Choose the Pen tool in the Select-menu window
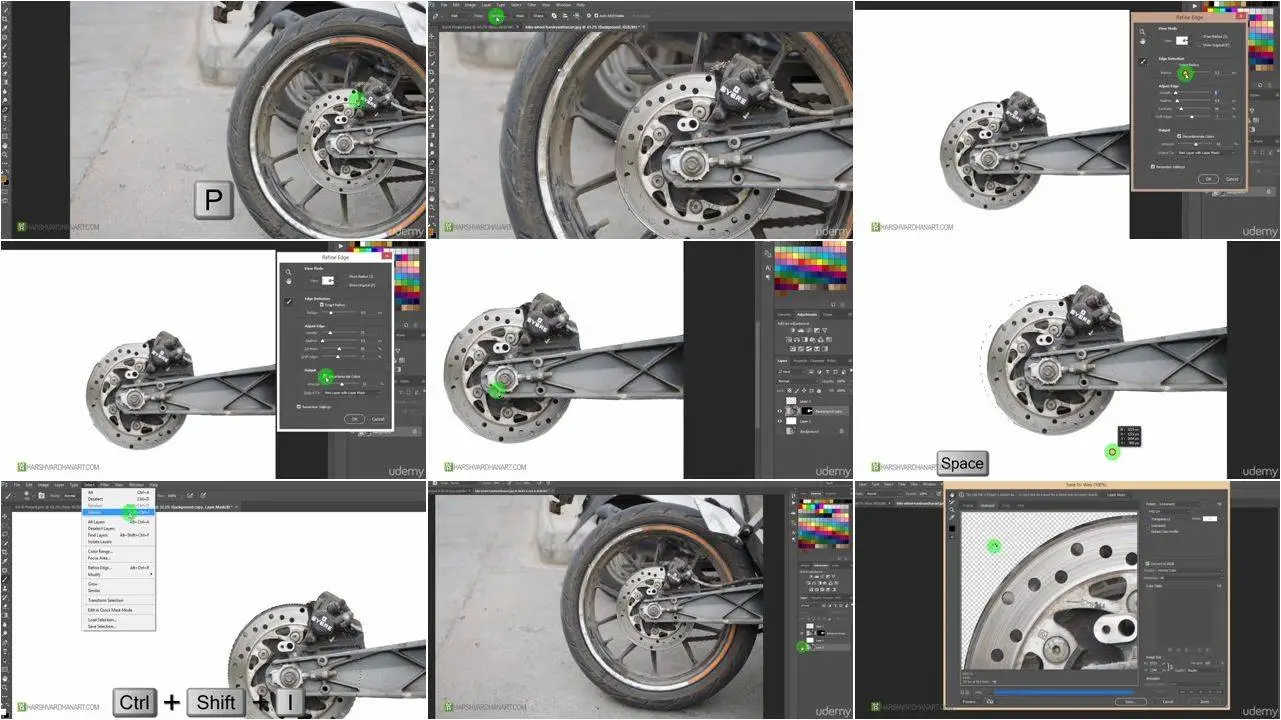Image resolution: width=1281 pixels, height=720 pixels. tap(5, 642)
